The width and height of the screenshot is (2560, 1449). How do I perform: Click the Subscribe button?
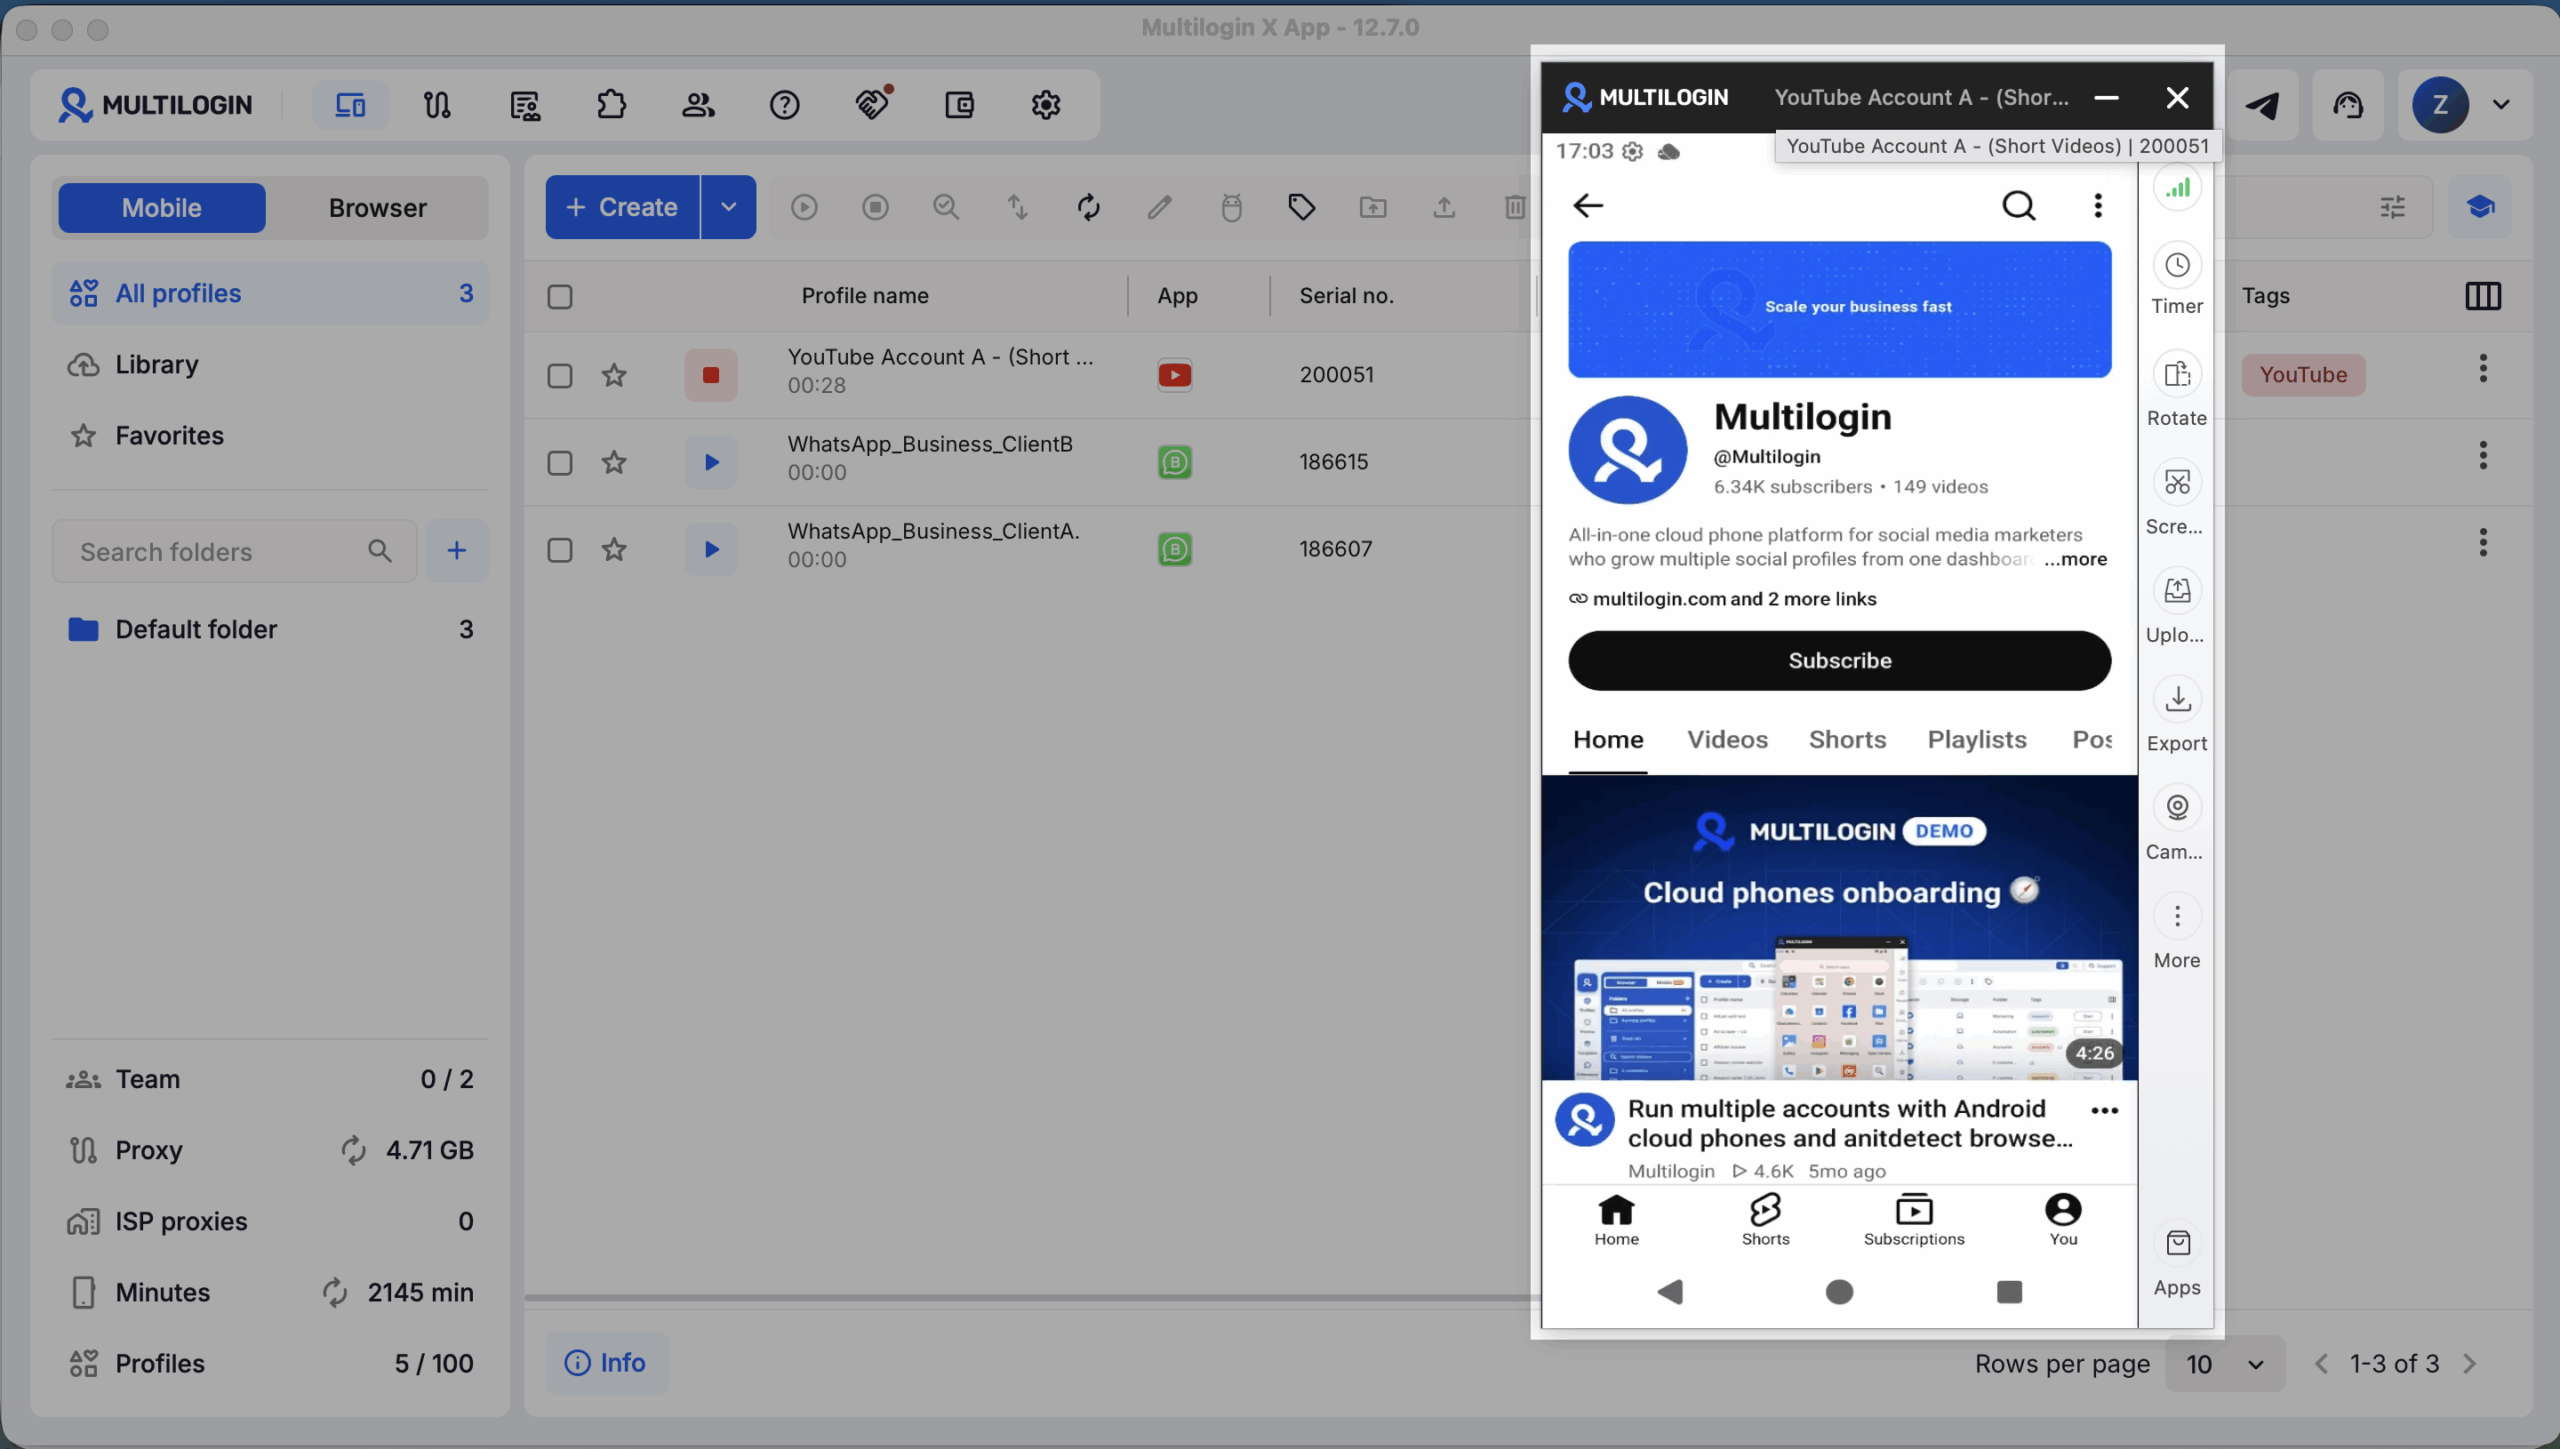(x=1839, y=661)
